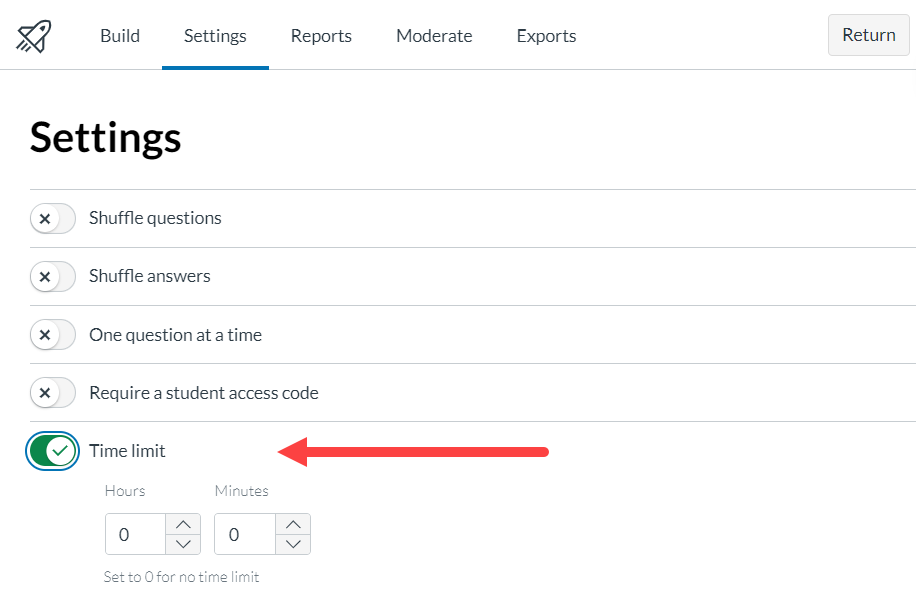
Task: Switch to the Moderate tab
Action: click(434, 36)
